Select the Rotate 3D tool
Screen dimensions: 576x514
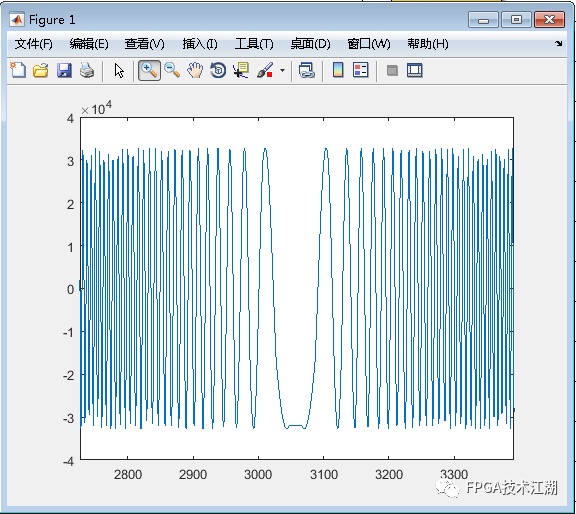(218, 70)
